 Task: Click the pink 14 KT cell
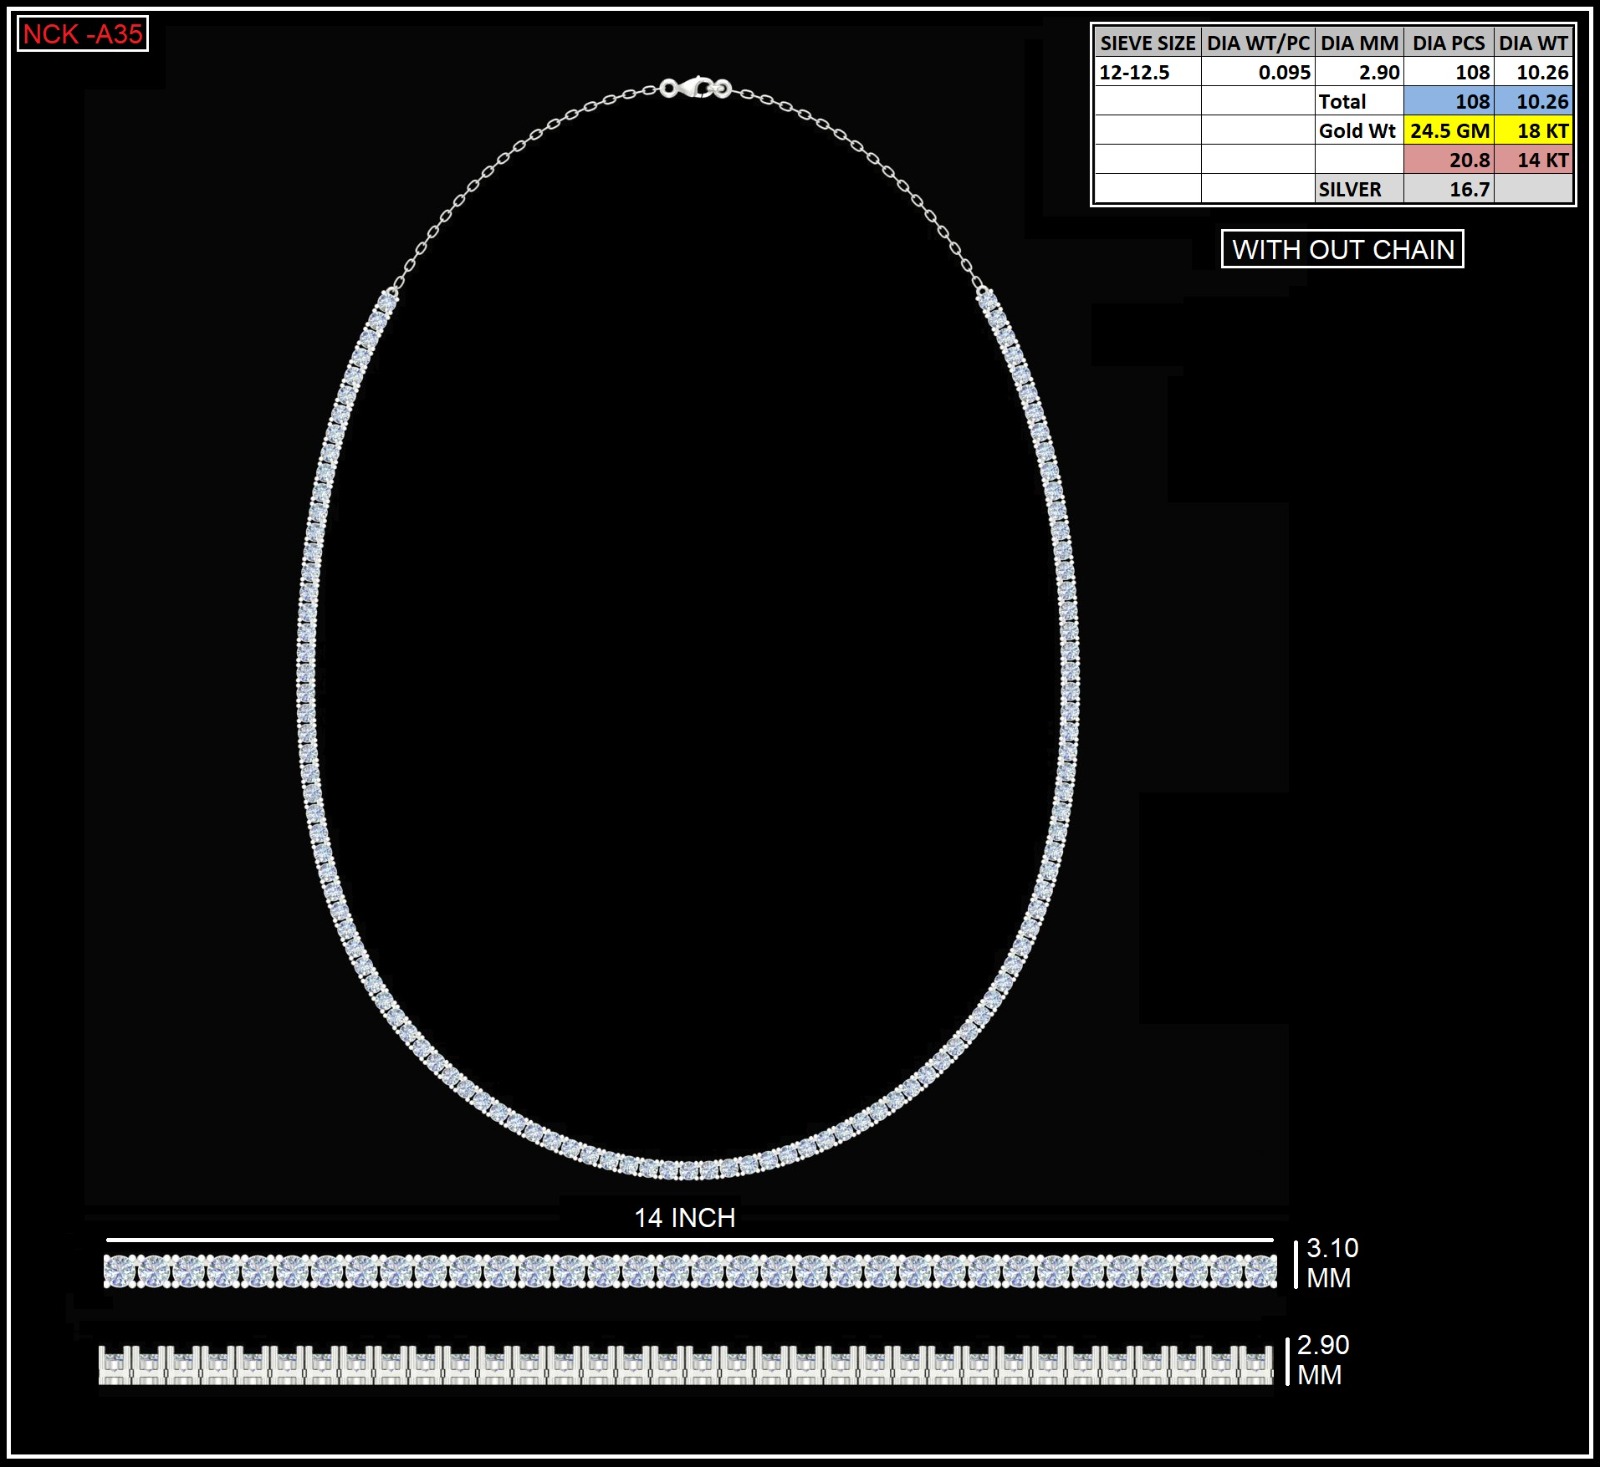1533,160
